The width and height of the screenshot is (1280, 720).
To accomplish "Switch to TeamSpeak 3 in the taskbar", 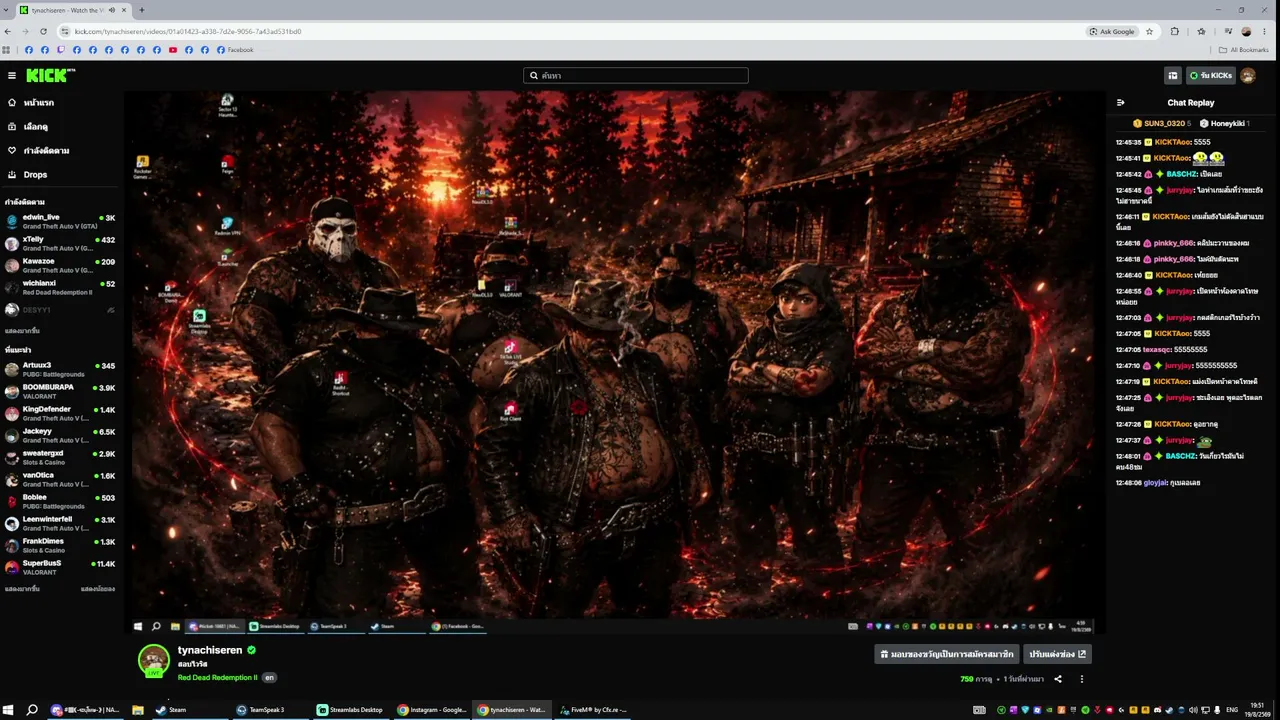I will point(270,710).
